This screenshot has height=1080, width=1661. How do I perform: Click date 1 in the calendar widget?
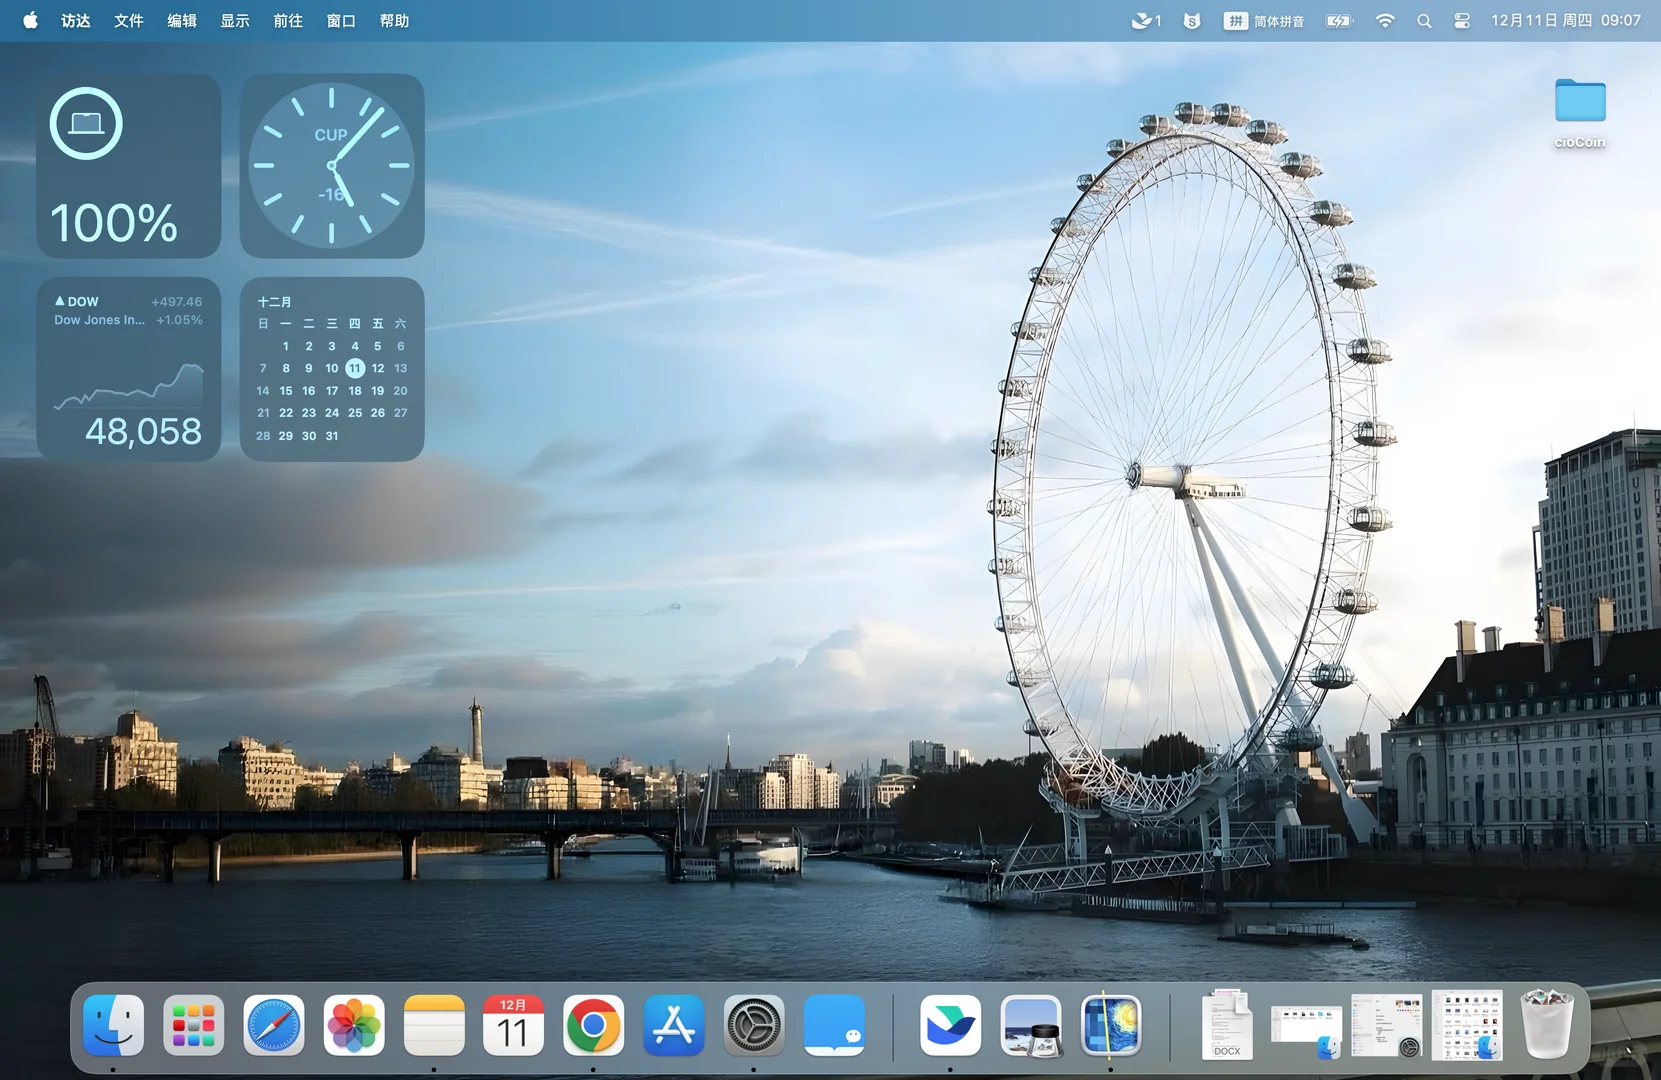(286, 346)
